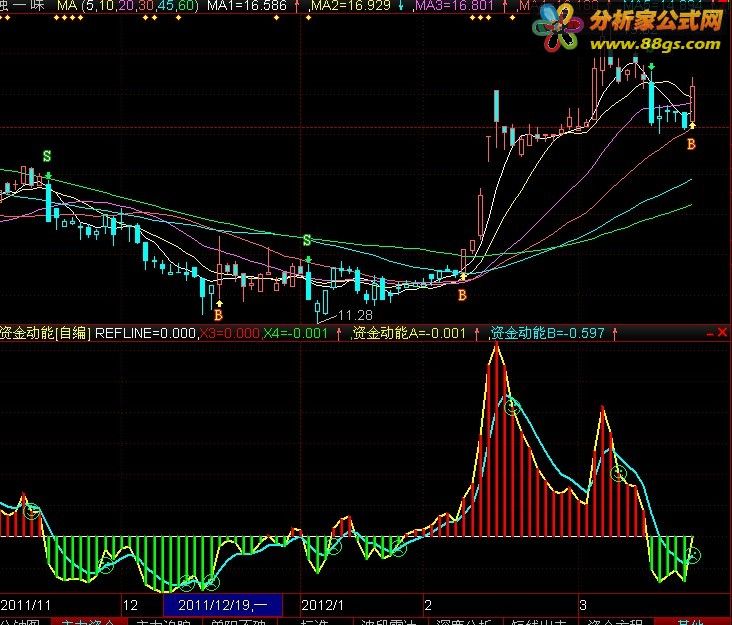
Task: Open the red 其他 tab at the bottom
Action: 691,622
